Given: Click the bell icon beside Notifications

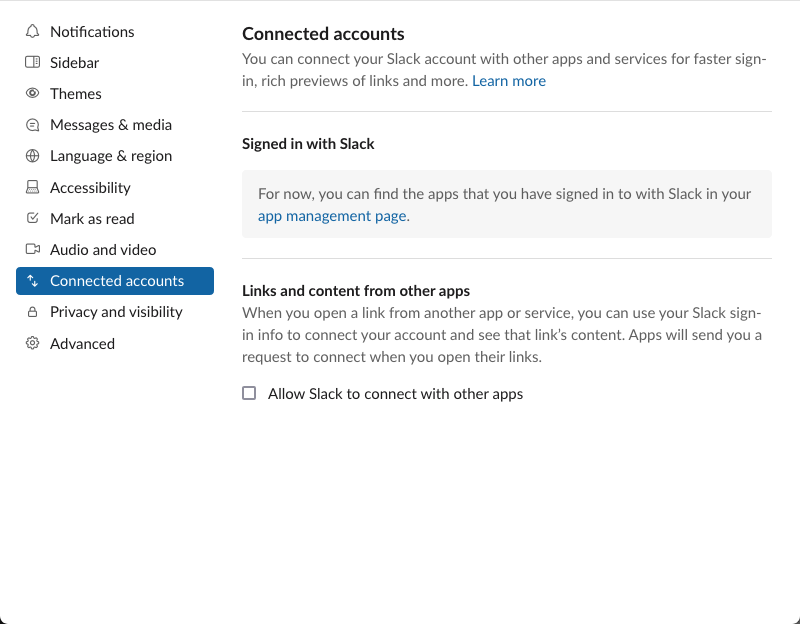Looking at the screenshot, I should click(x=32, y=32).
